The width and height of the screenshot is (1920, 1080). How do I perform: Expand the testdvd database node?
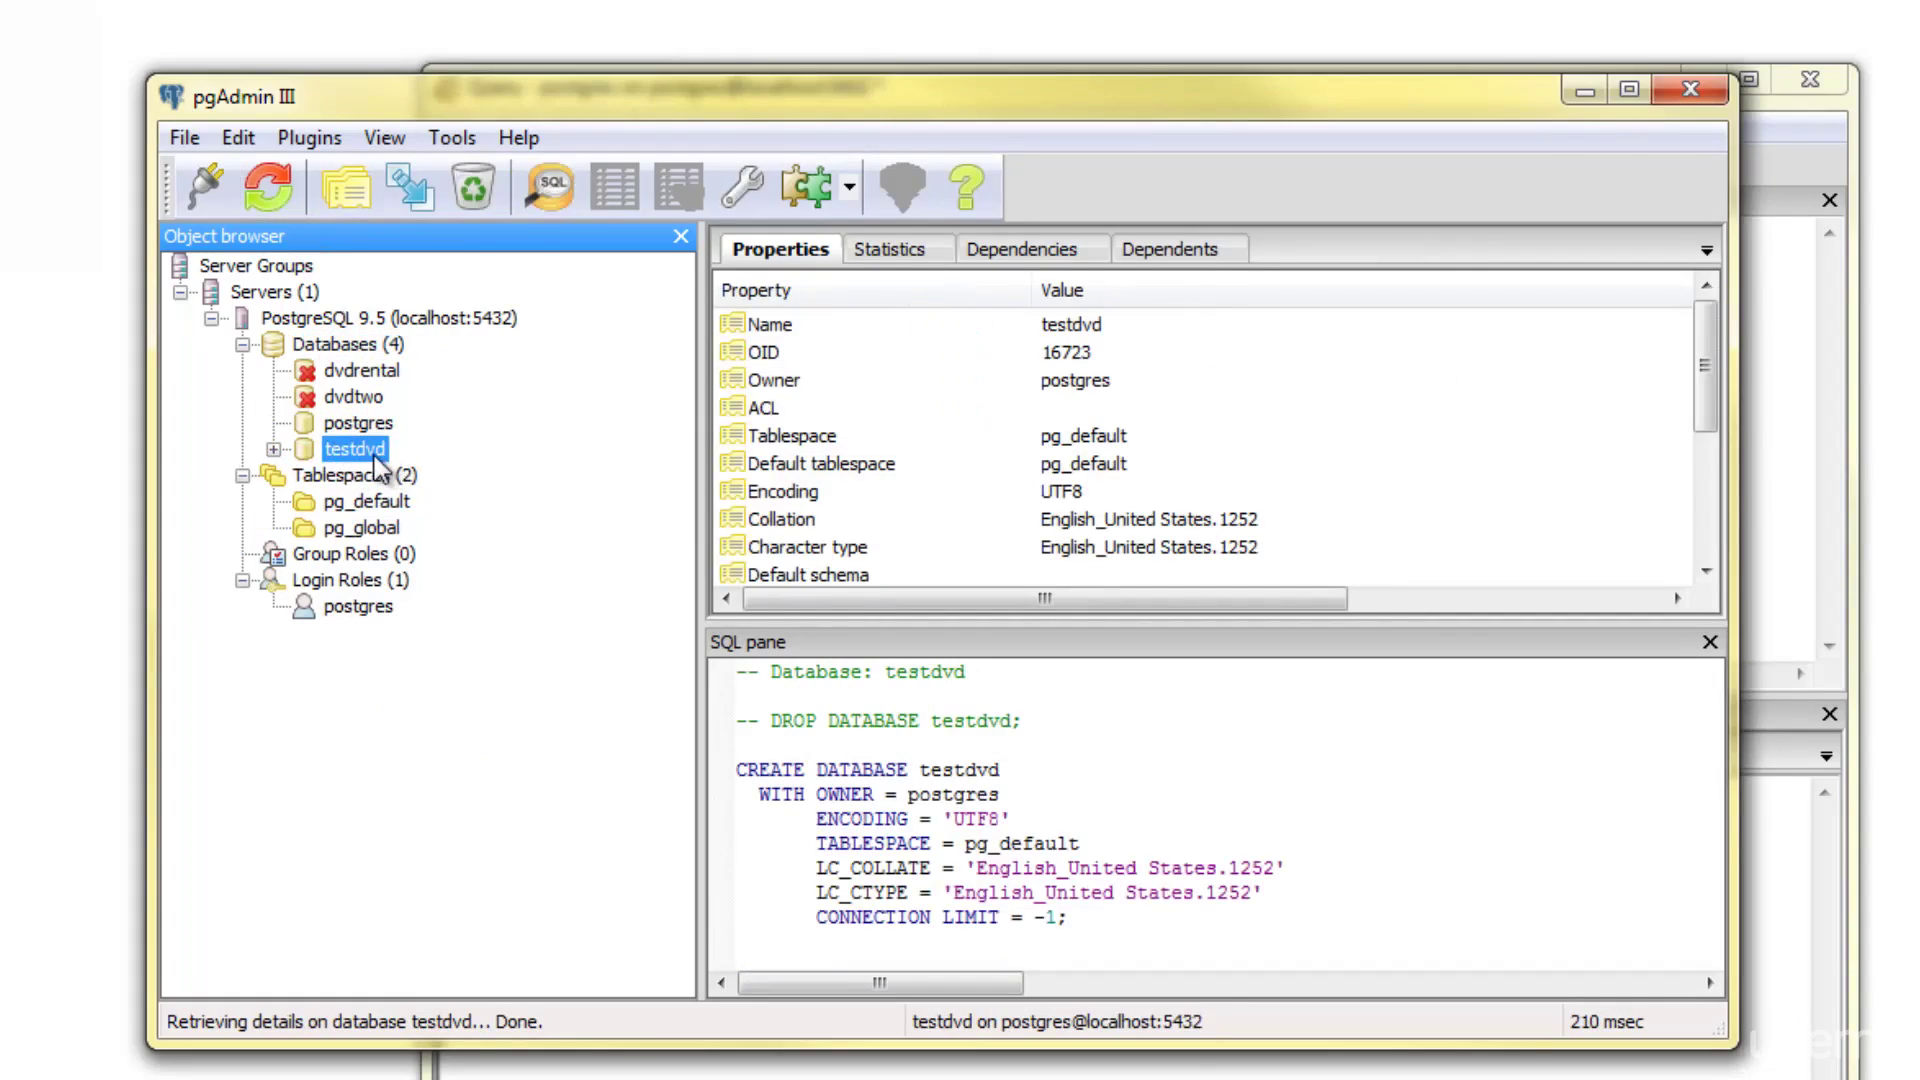coord(273,448)
